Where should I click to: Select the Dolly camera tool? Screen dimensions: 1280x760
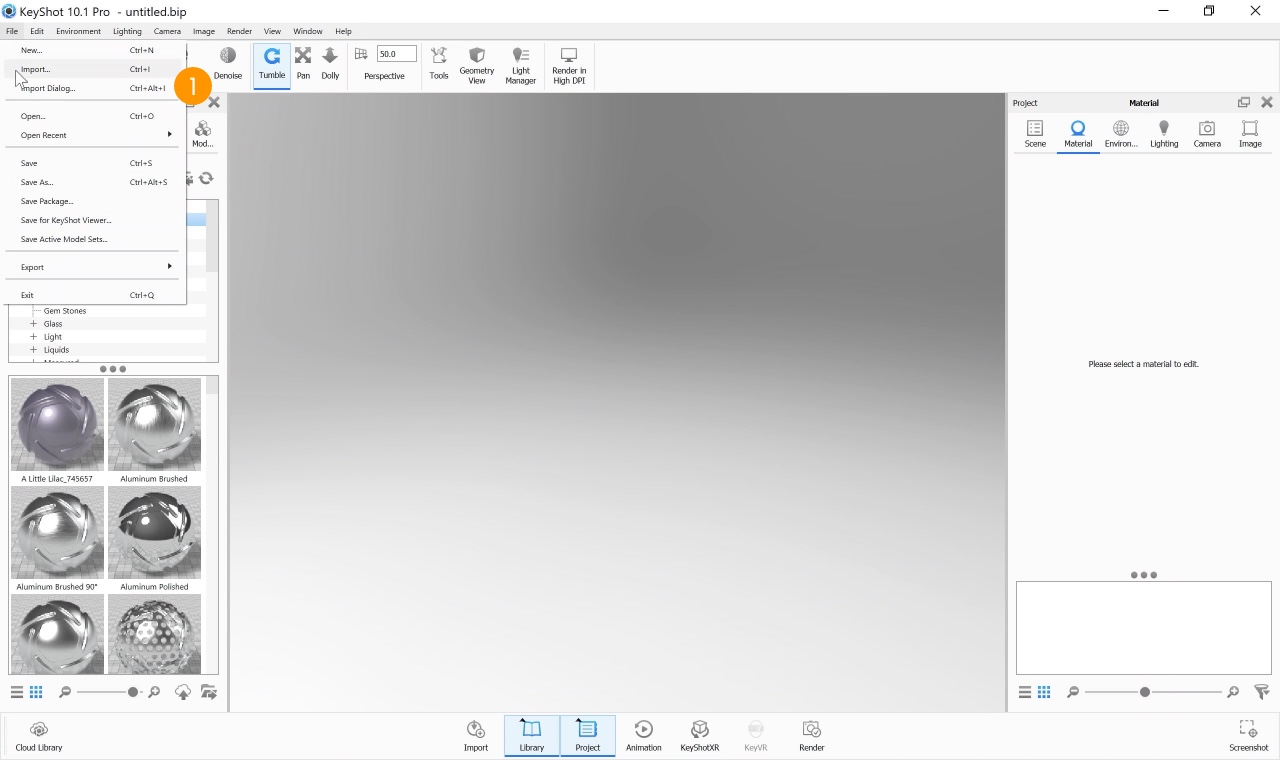tap(330, 63)
